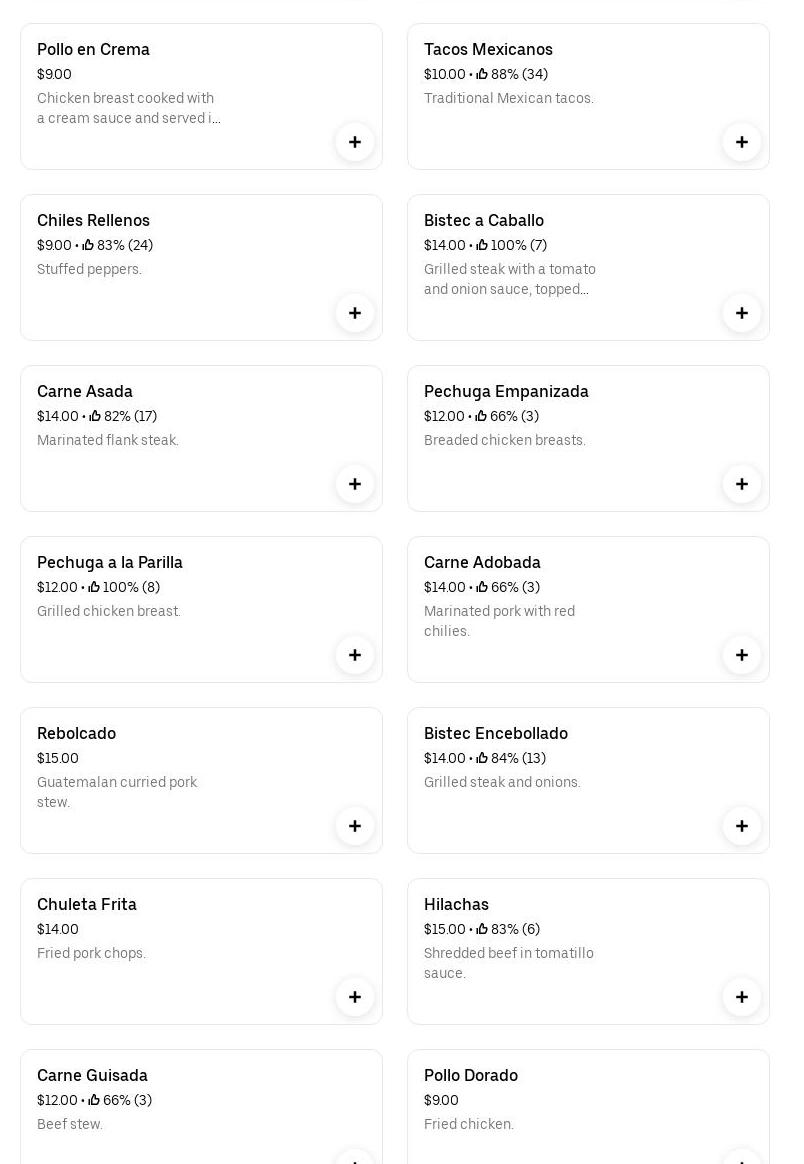The width and height of the screenshot is (804, 1164).
Task: Click the Tacos Mexicanos 88% rating
Action: 512,74
